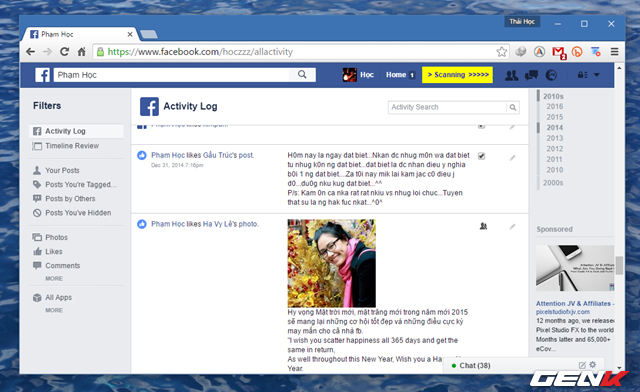Jump to year 2014 in timeline
This screenshot has height=392, width=640.
555,127
